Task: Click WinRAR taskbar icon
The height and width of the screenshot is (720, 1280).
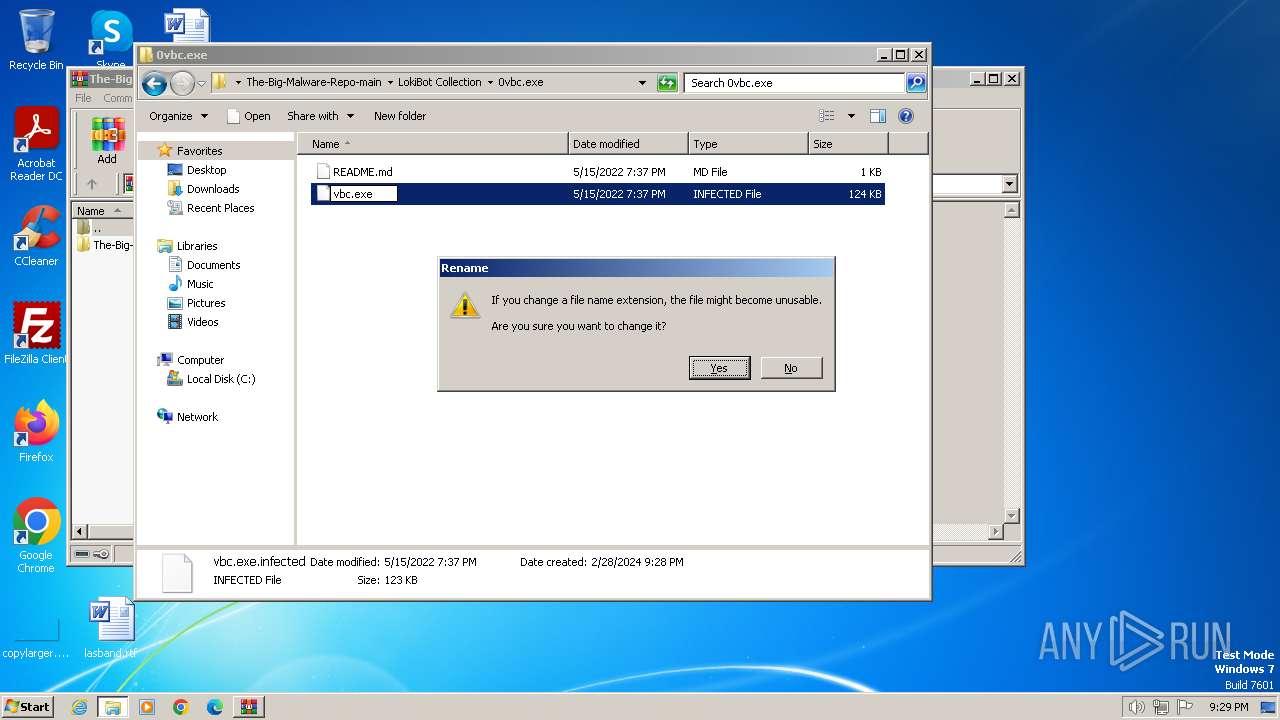Action: 249,707
